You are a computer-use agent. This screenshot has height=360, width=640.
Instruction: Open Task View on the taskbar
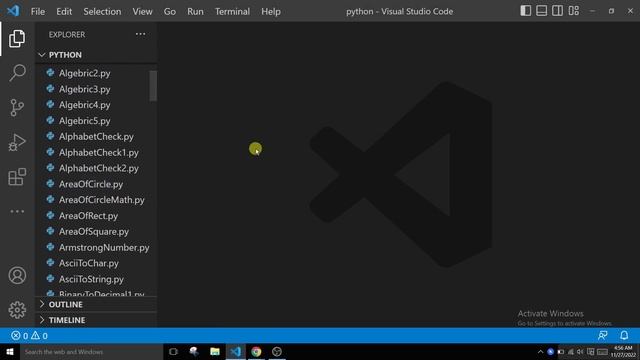173,352
